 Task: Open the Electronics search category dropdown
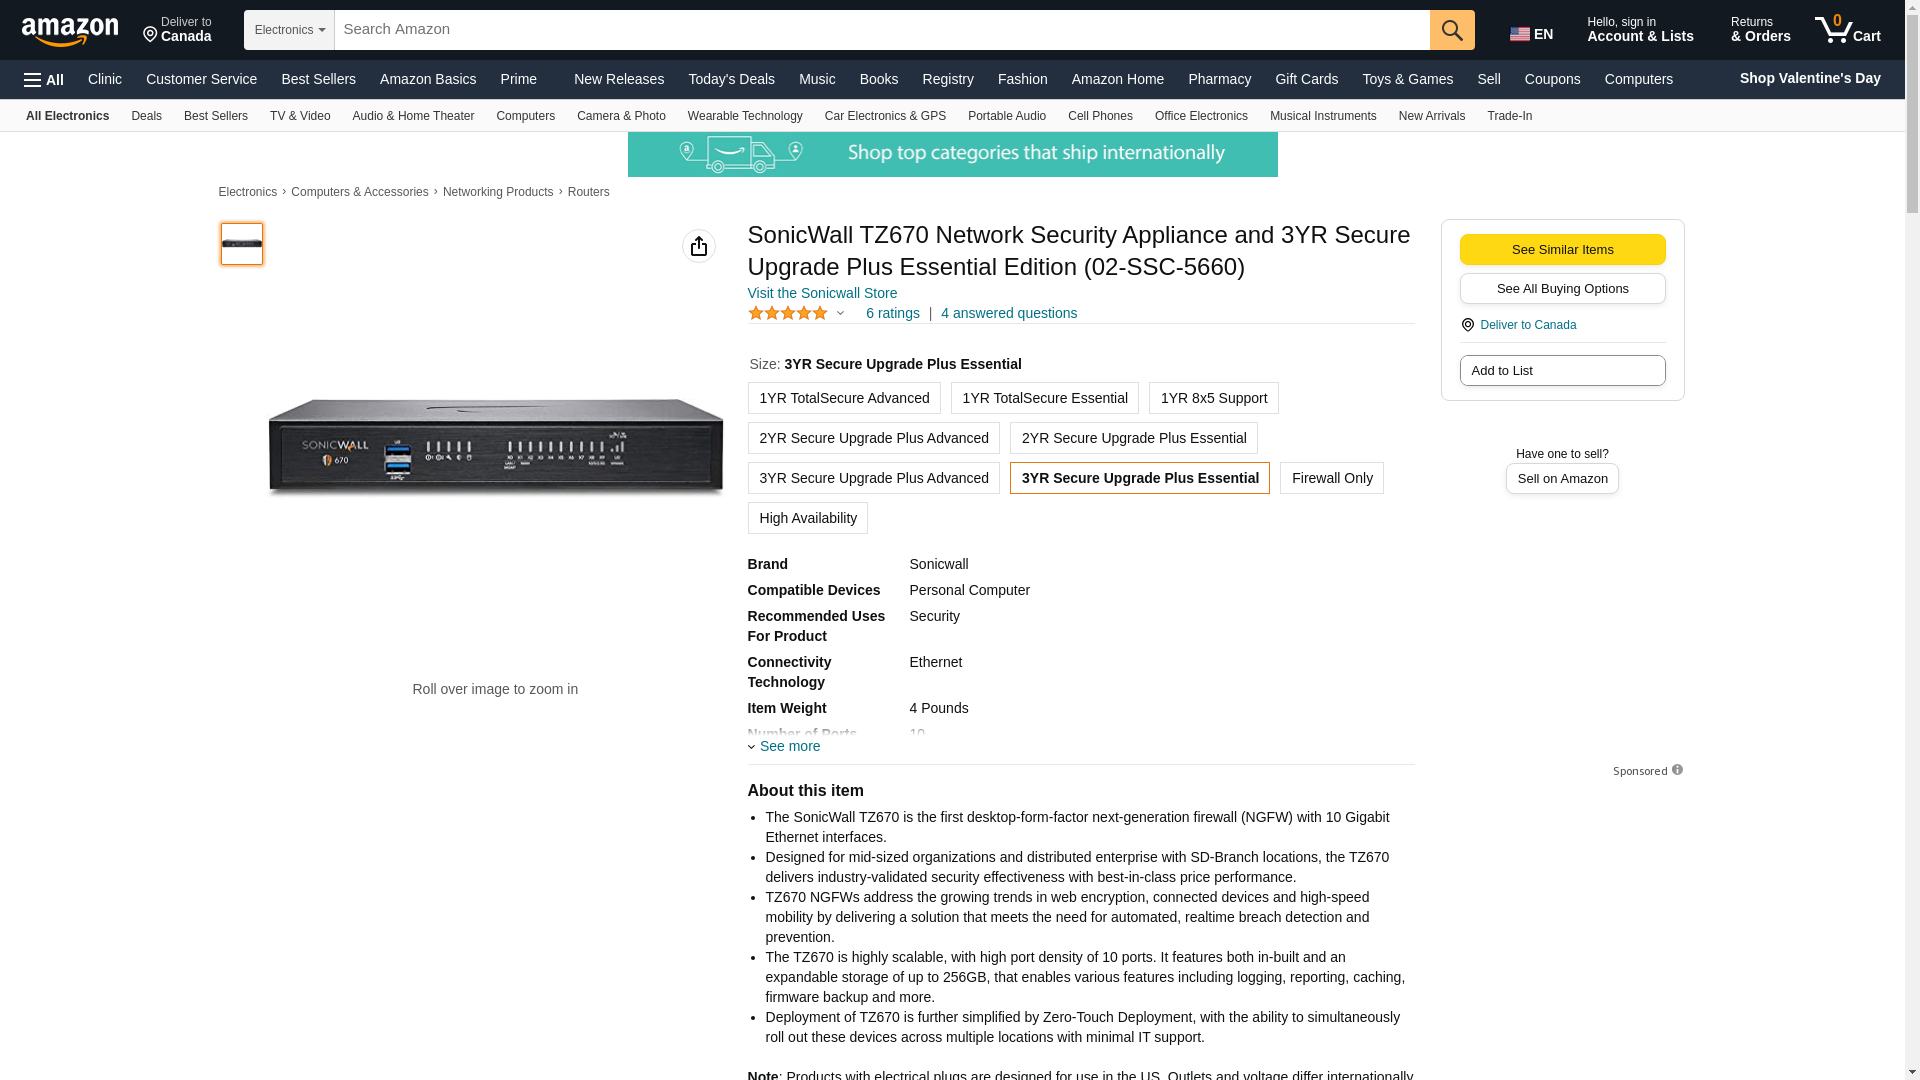tap(289, 30)
